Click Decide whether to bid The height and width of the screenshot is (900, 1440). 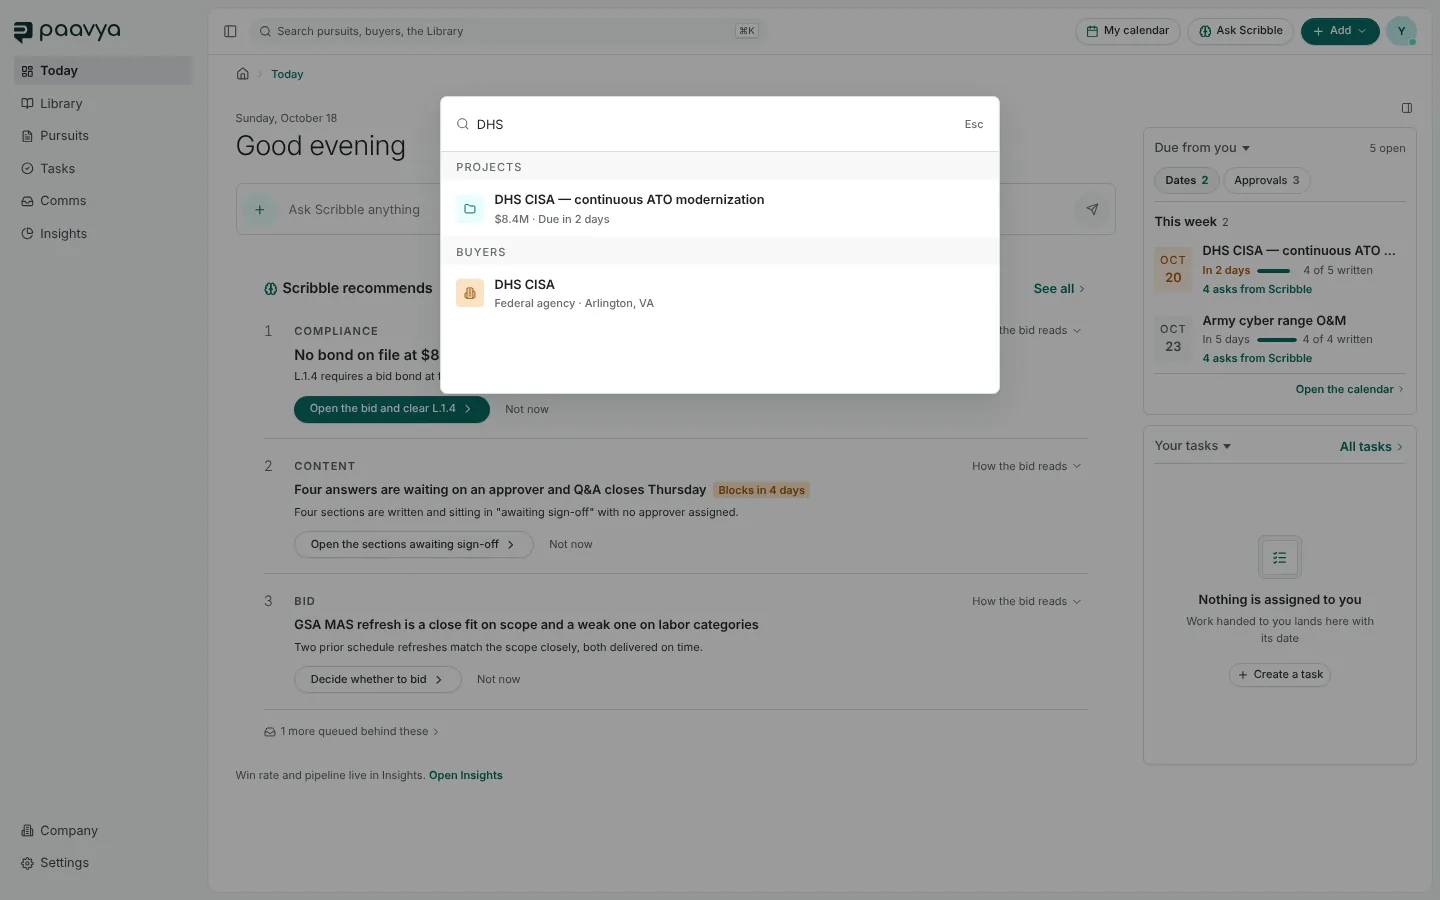(377, 680)
